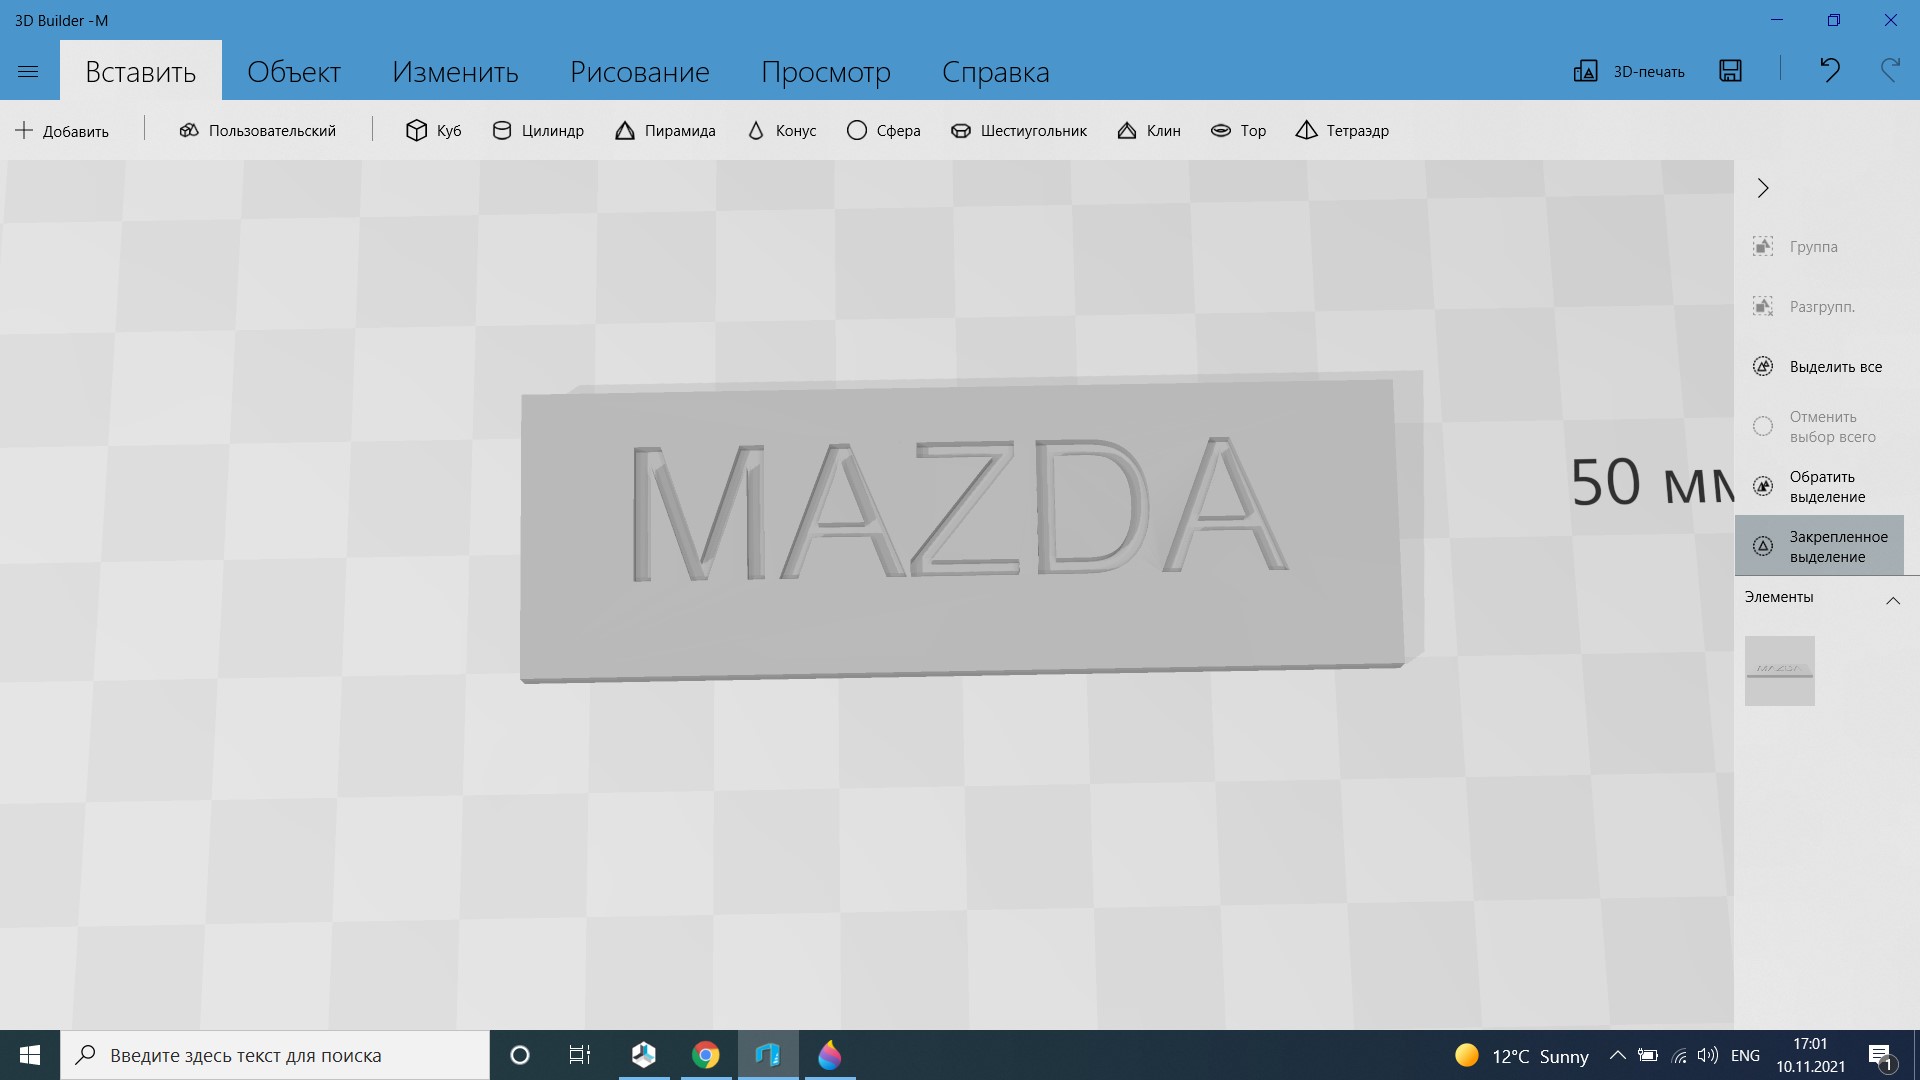Open the 3D Builder taskbar icon
The height and width of the screenshot is (1080, 1920).
point(644,1055)
